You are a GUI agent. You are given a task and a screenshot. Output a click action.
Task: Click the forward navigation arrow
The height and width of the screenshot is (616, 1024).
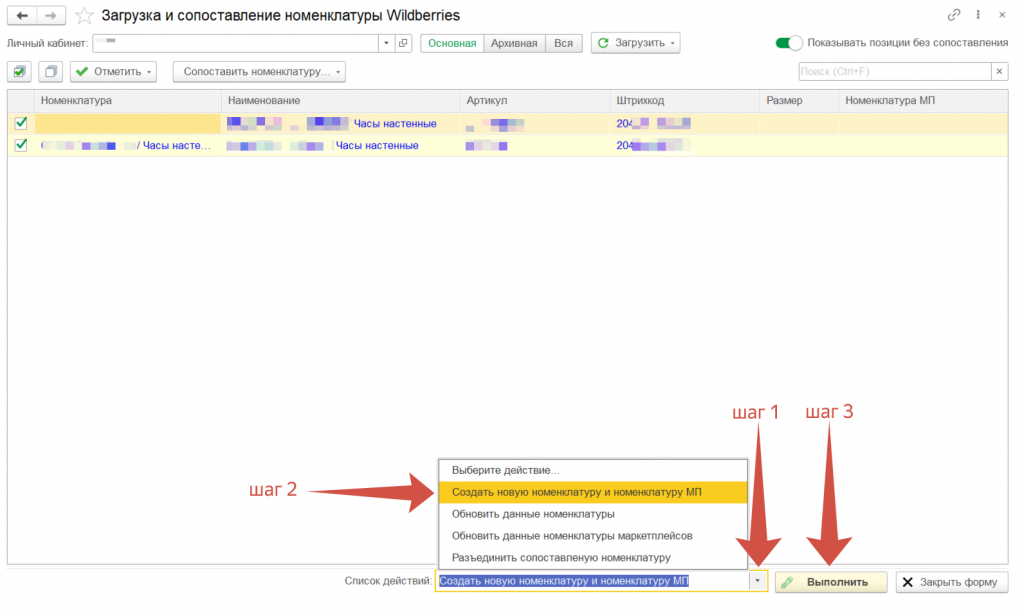(50, 16)
